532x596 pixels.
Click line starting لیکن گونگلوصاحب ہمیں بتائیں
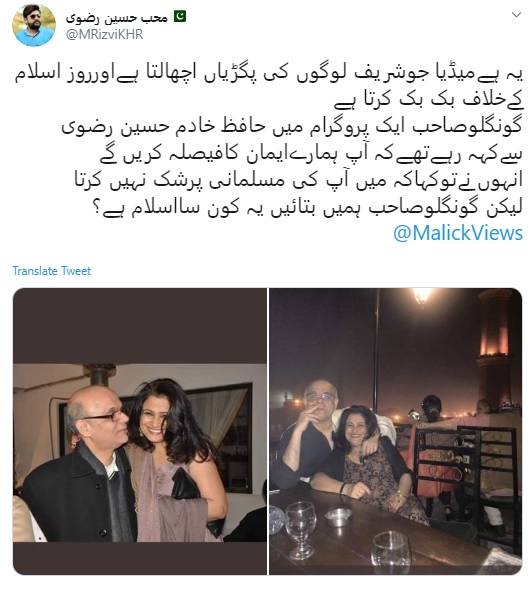pos(308,208)
